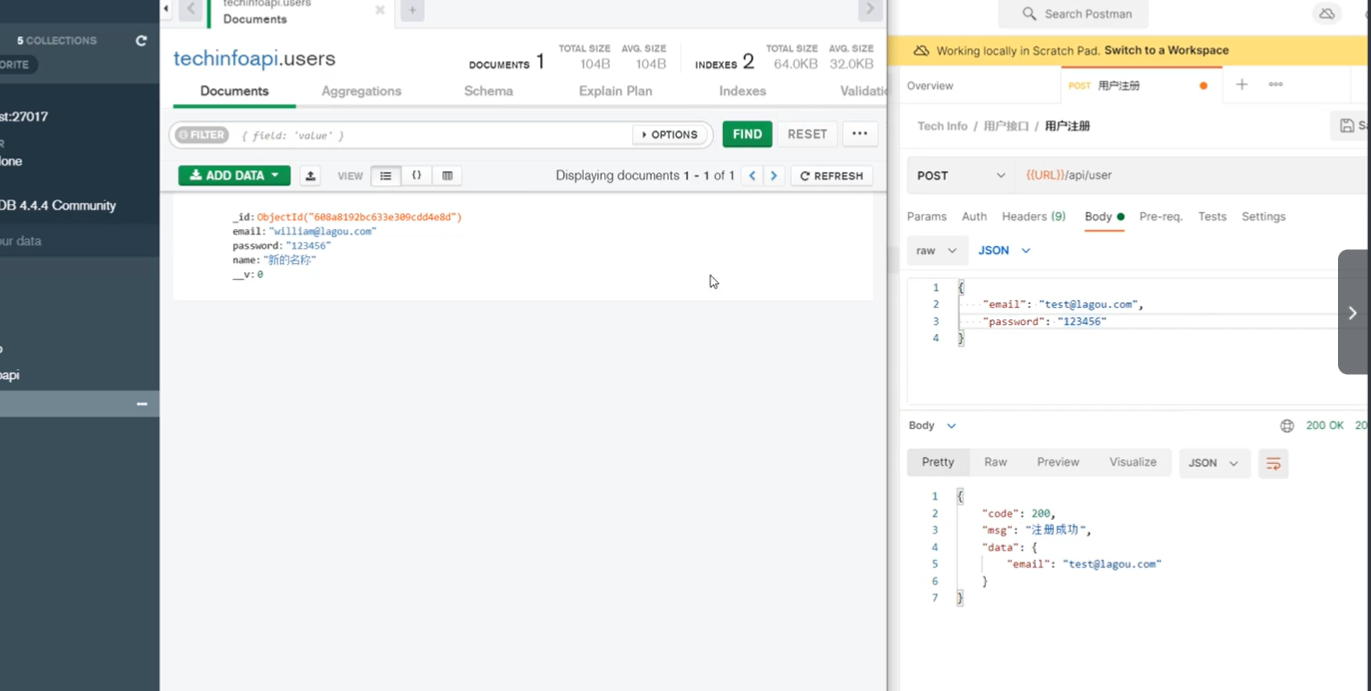Click the 用户接口 breadcrumb
Screen dimensions: 1371x691
[x=1006, y=126]
